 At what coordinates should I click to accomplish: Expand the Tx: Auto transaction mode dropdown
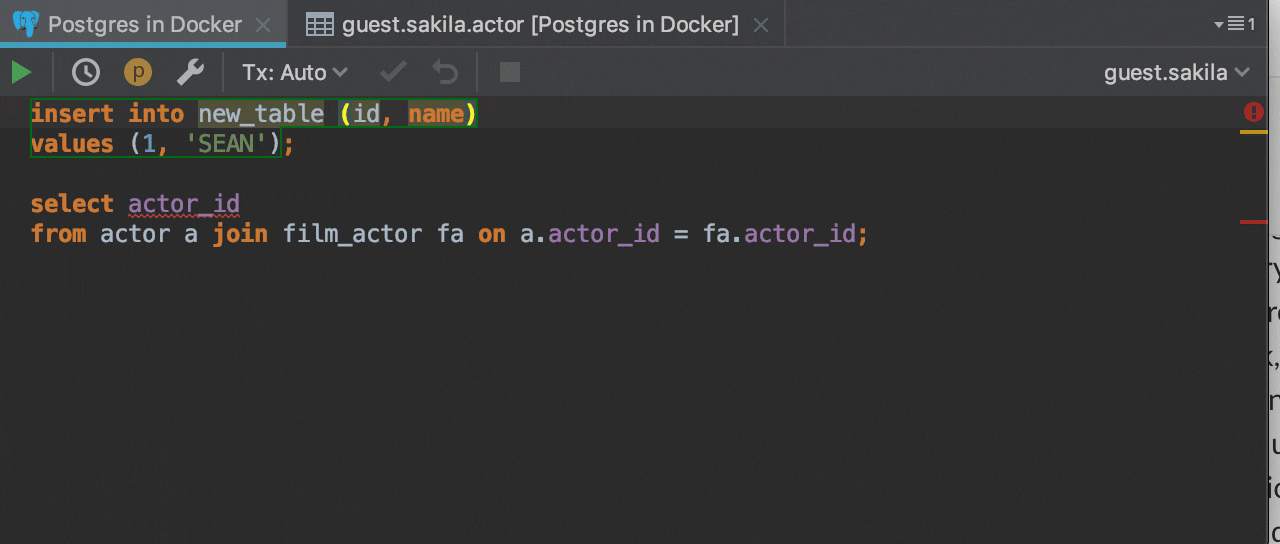[x=295, y=72]
